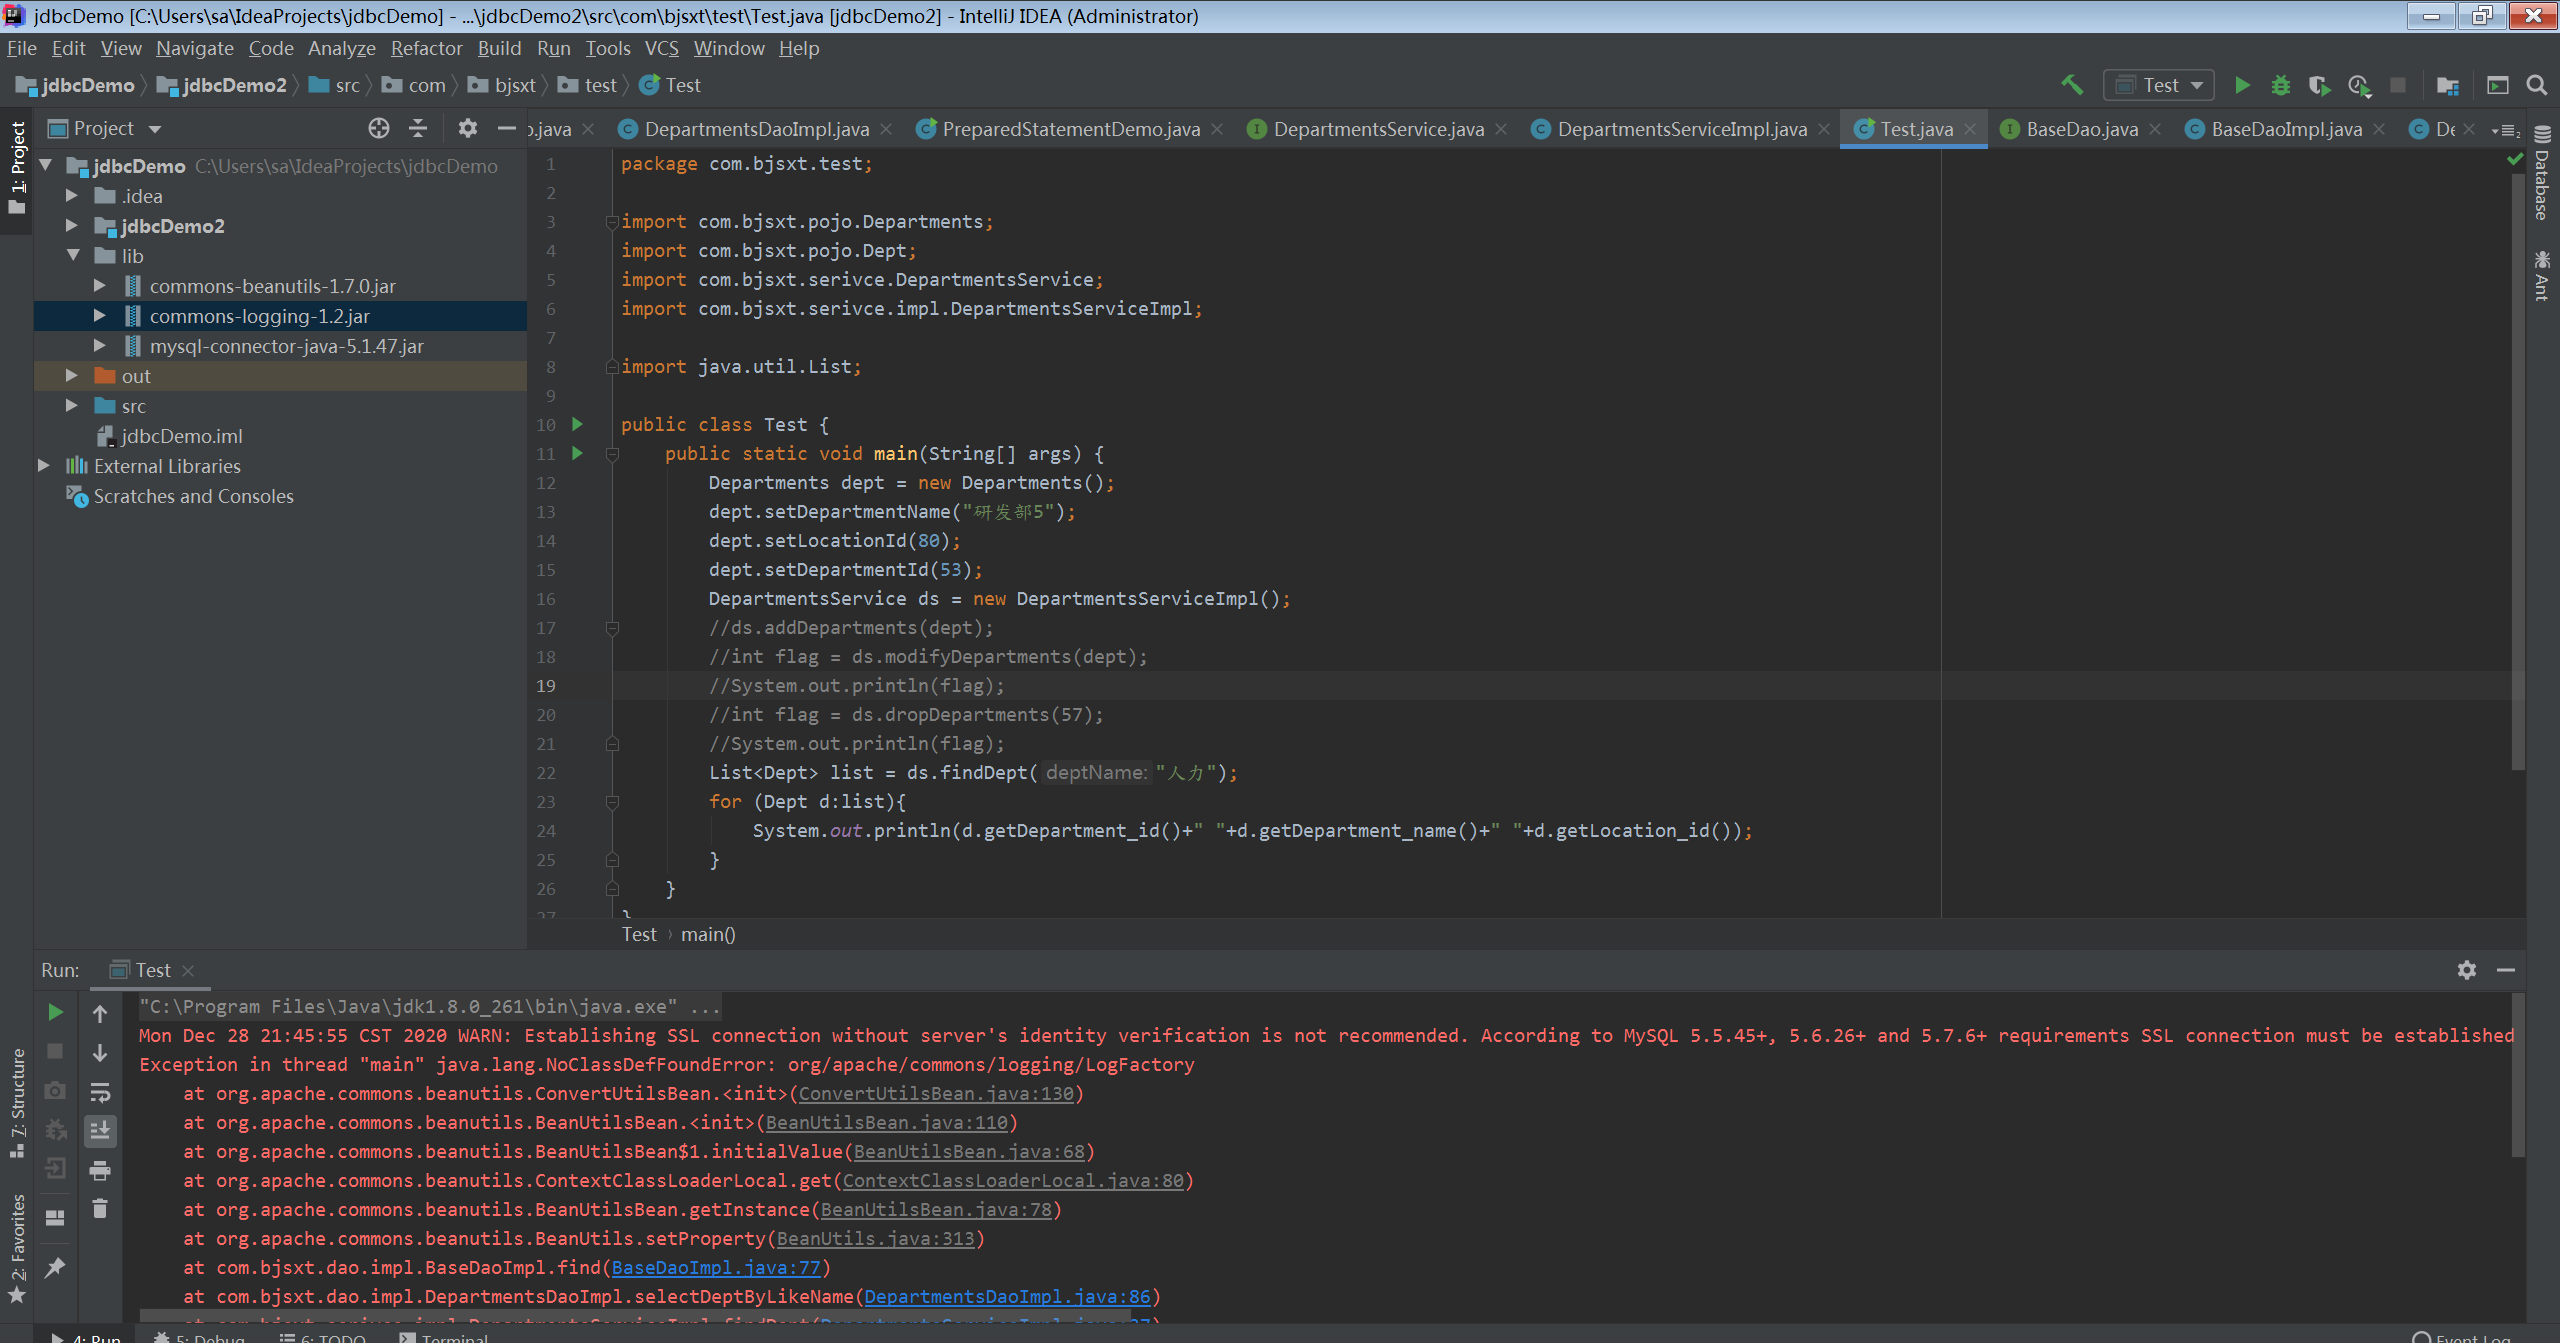Switch to the DepartmentsDaoImpl.java tab

(x=756, y=129)
